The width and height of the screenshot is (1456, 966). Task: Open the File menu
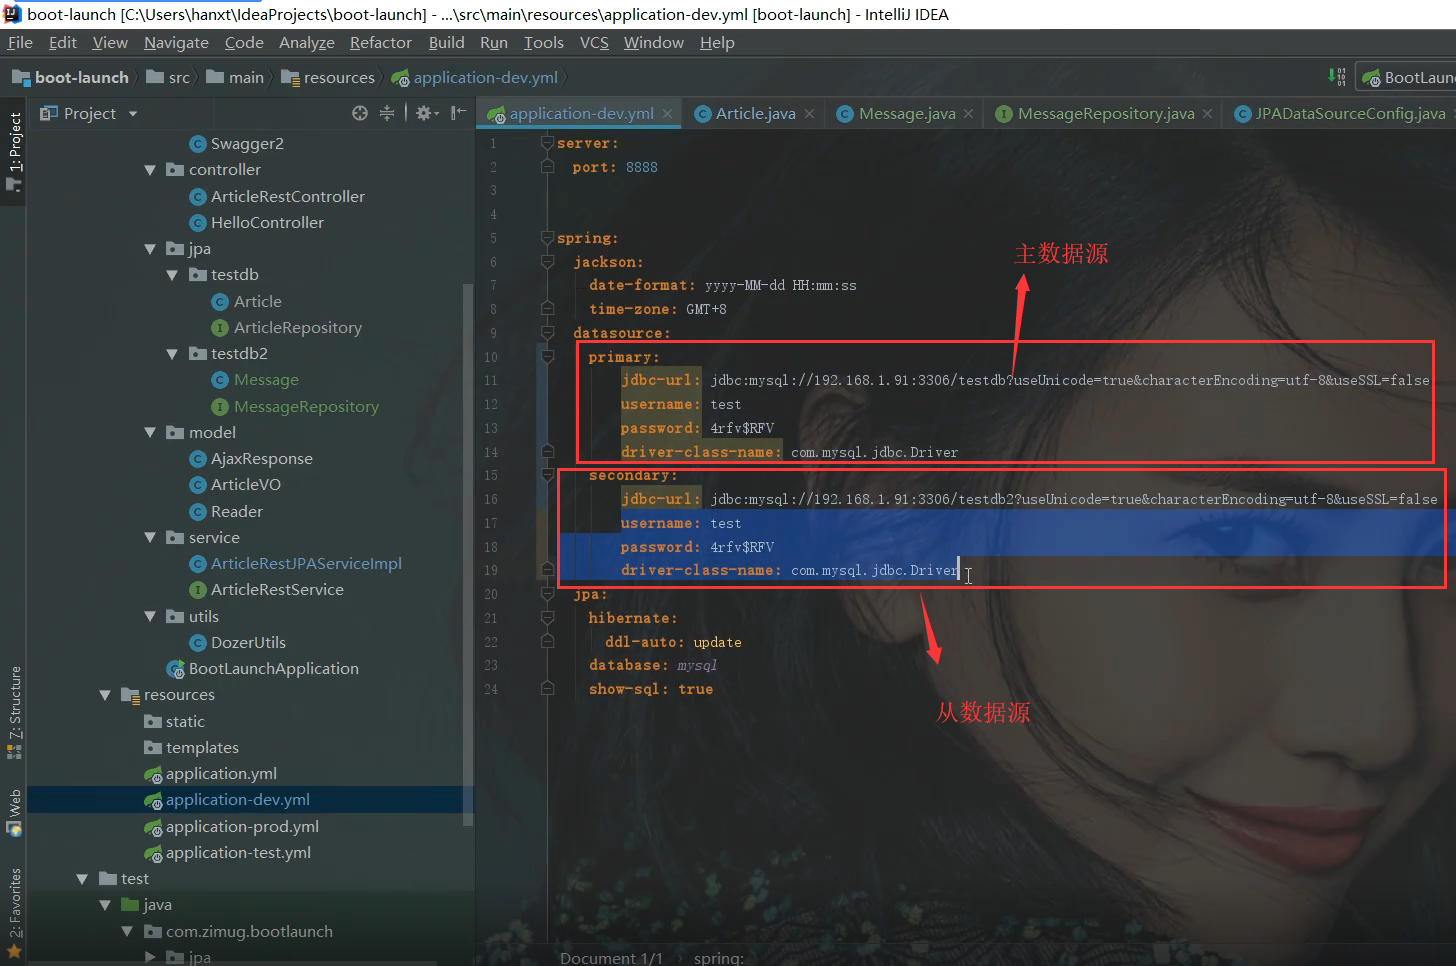click(20, 42)
